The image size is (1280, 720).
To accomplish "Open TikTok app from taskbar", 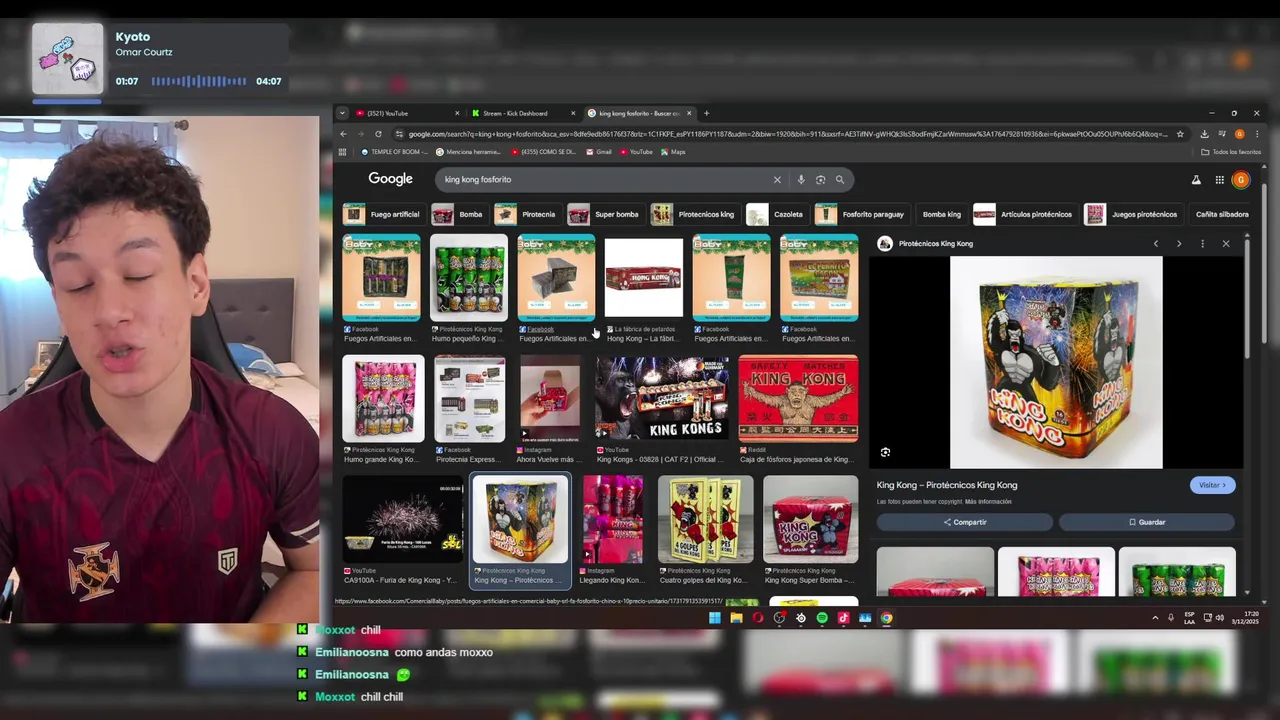I will point(843,618).
